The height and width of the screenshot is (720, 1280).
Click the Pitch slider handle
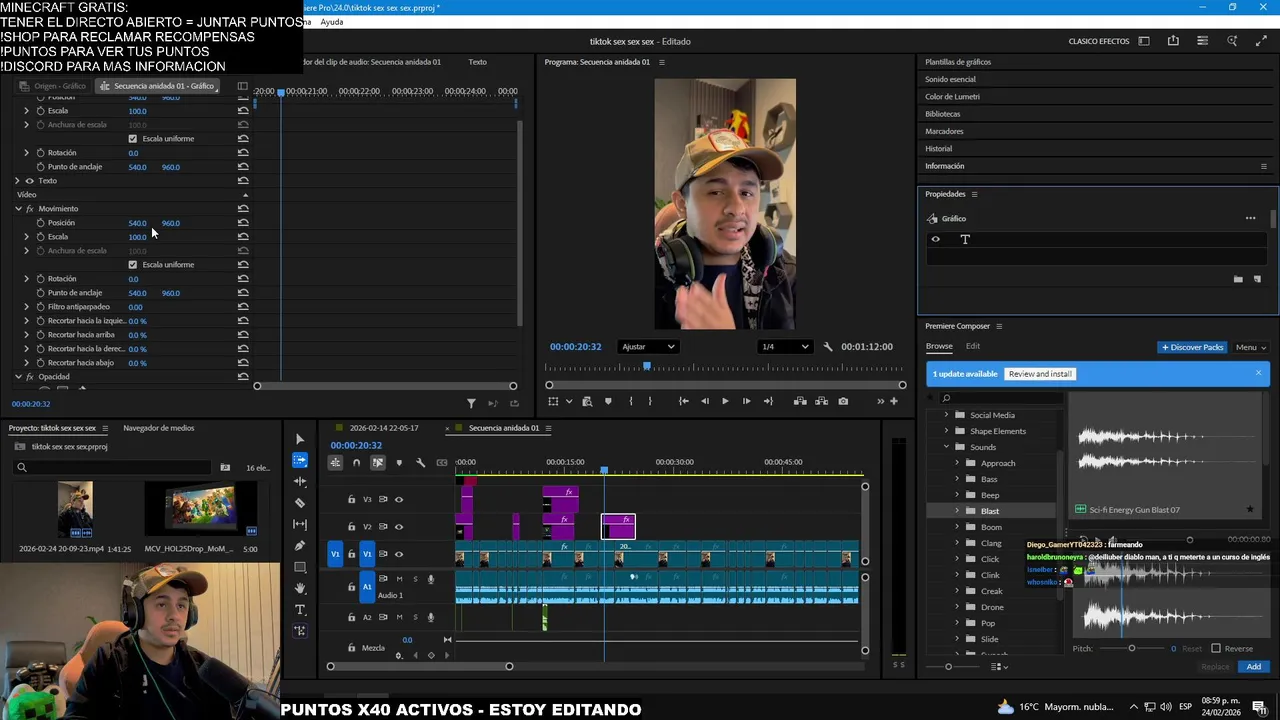click(x=1132, y=648)
